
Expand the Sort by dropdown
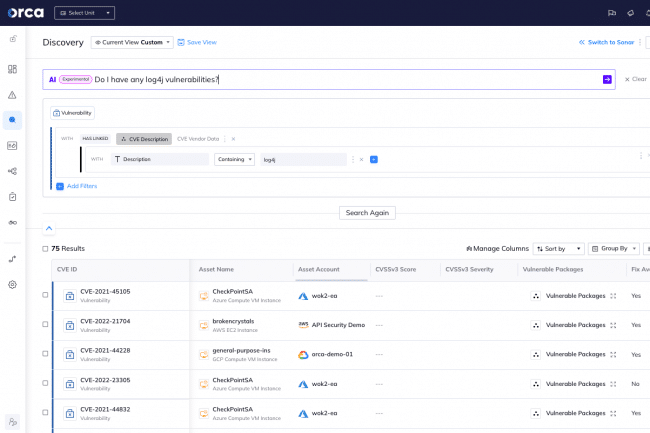pyautogui.click(x=558, y=248)
